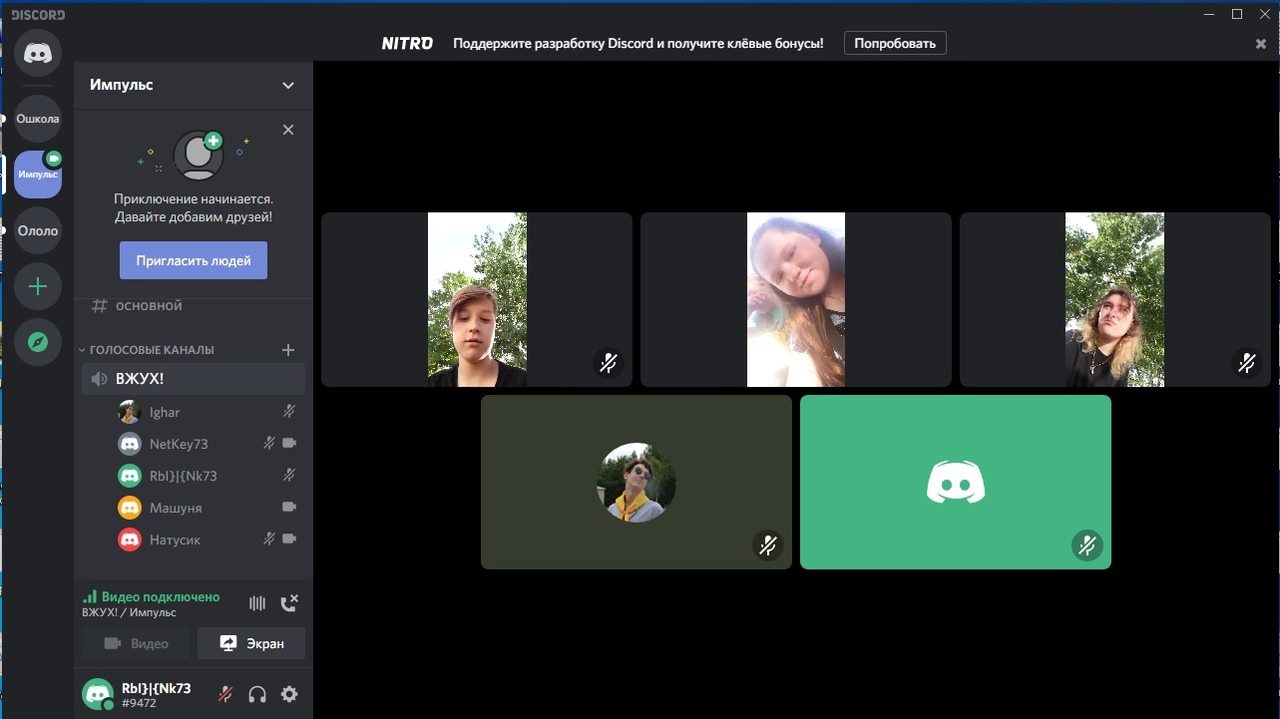Click Натусик's camera icon

(289, 539)
